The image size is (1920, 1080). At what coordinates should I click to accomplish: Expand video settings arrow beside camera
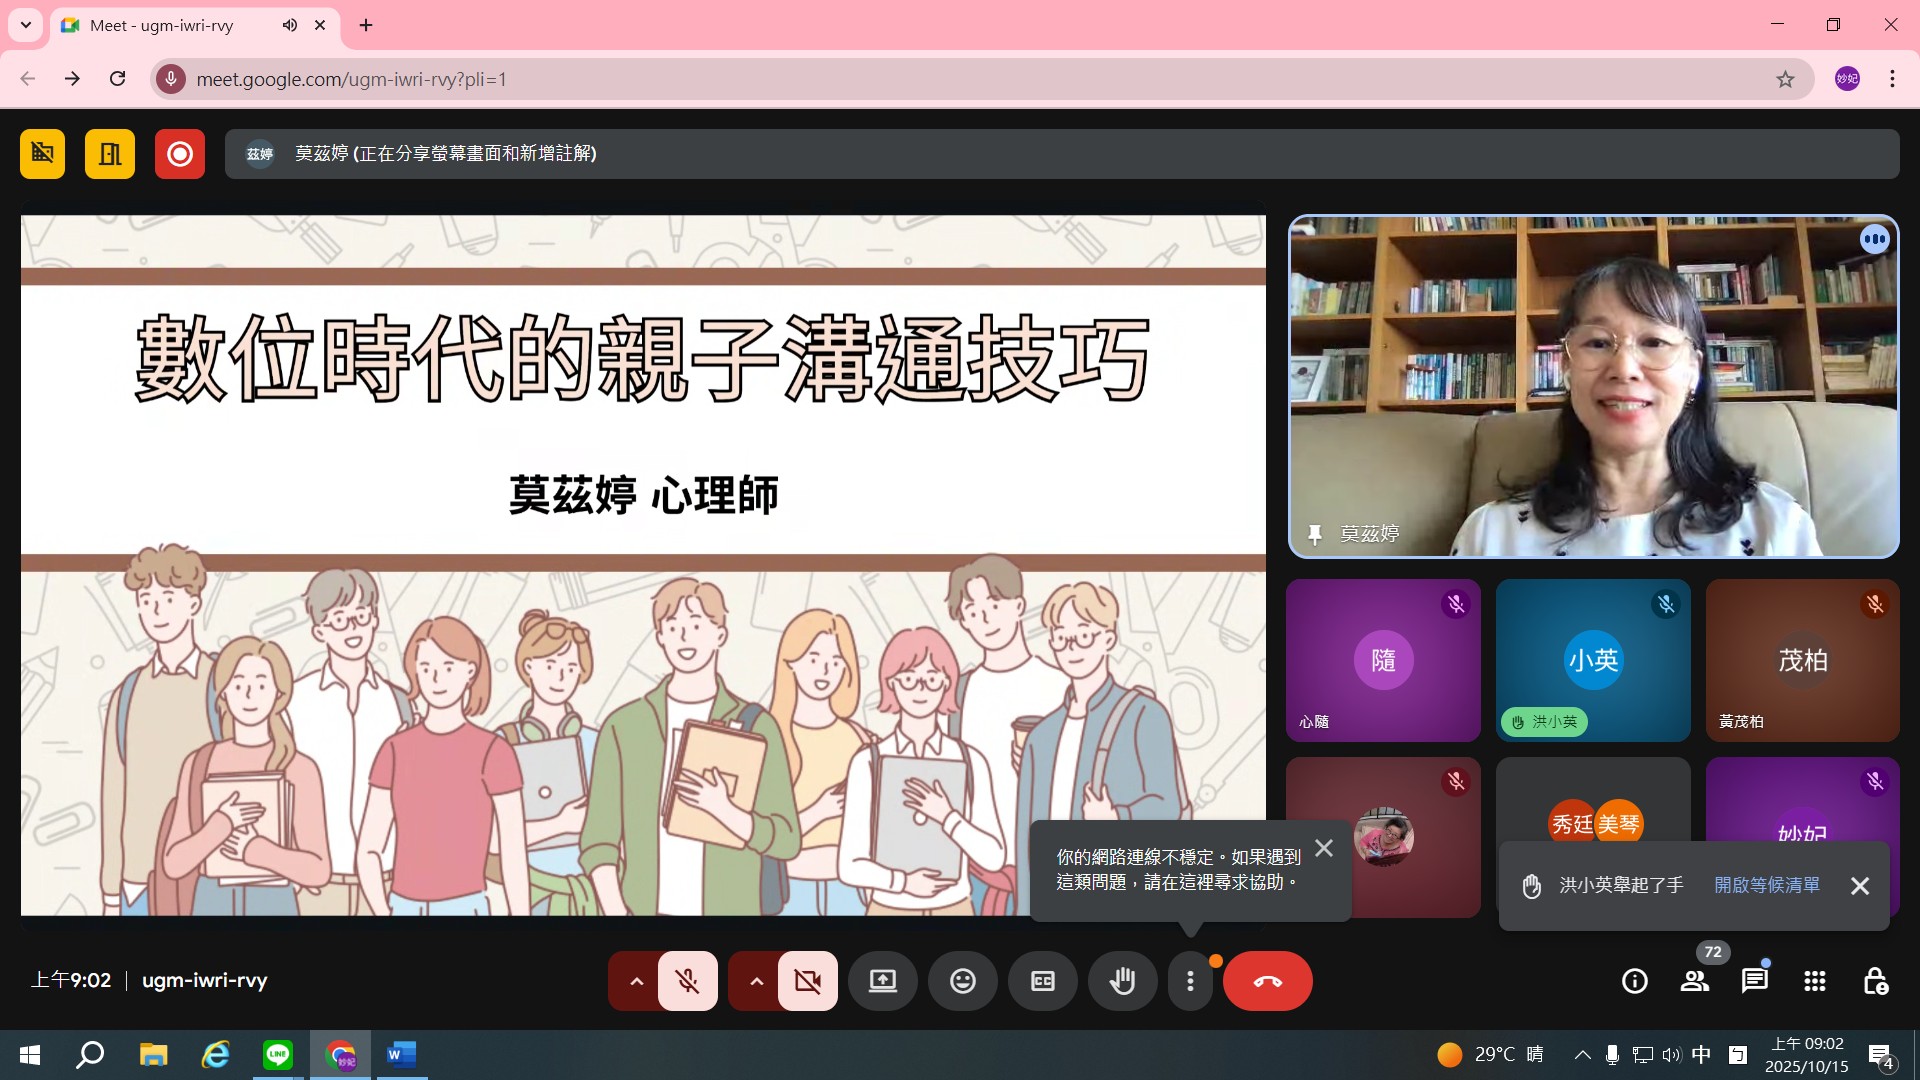click(x=756, y=981)
